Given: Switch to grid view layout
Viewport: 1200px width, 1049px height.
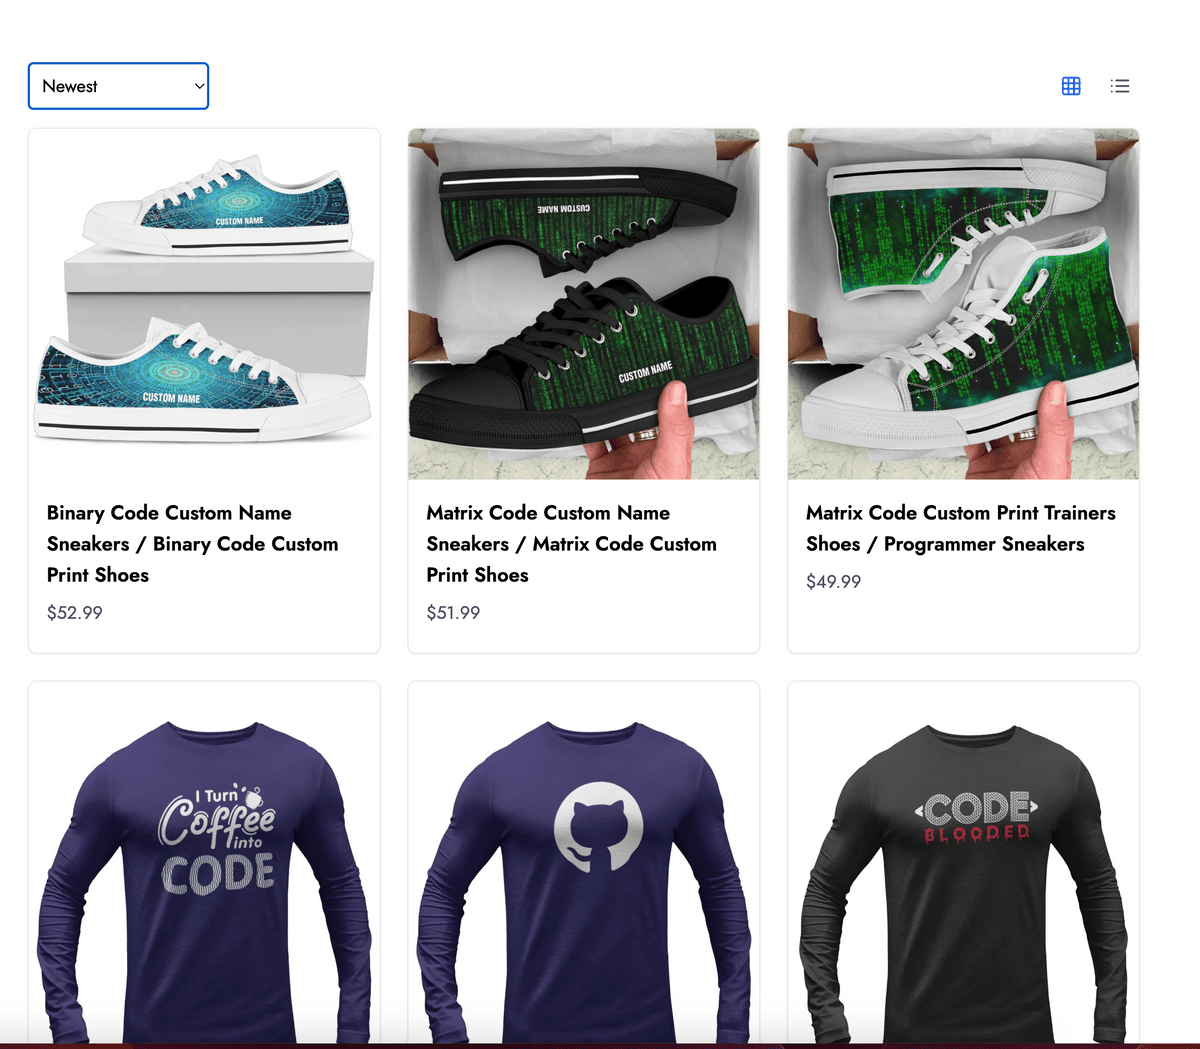Looking at the screenshot, I should [1071, 86].
